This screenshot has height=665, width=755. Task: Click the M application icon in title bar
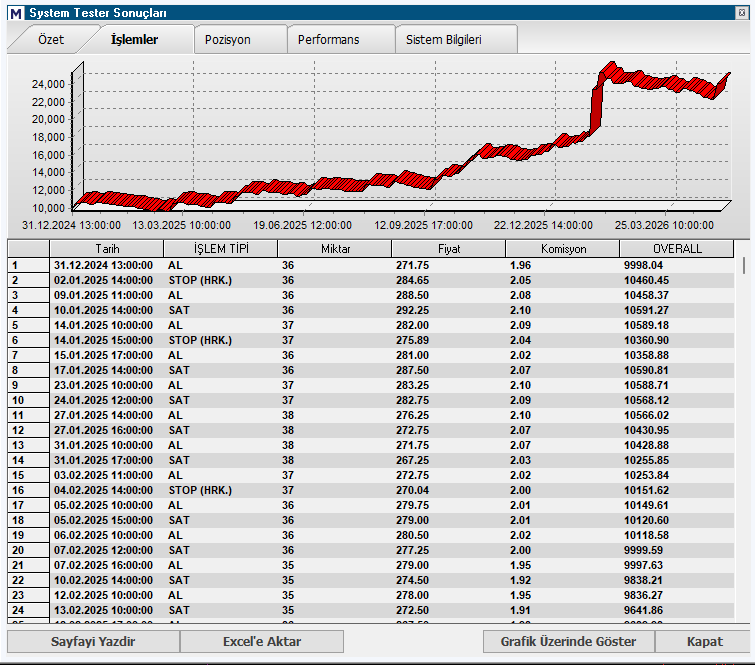16,13
